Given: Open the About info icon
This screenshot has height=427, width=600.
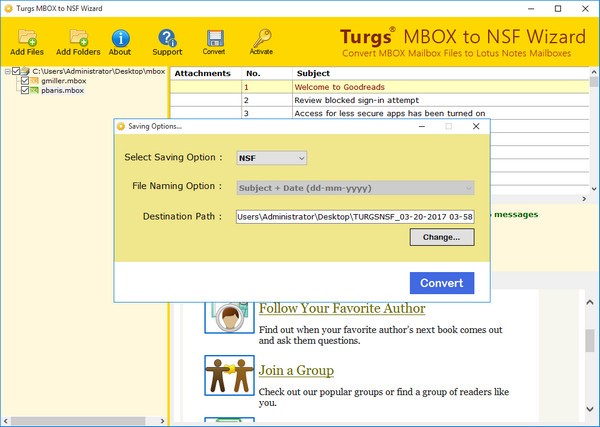Looking at the screenshot, I should click(x=120, y=39).
